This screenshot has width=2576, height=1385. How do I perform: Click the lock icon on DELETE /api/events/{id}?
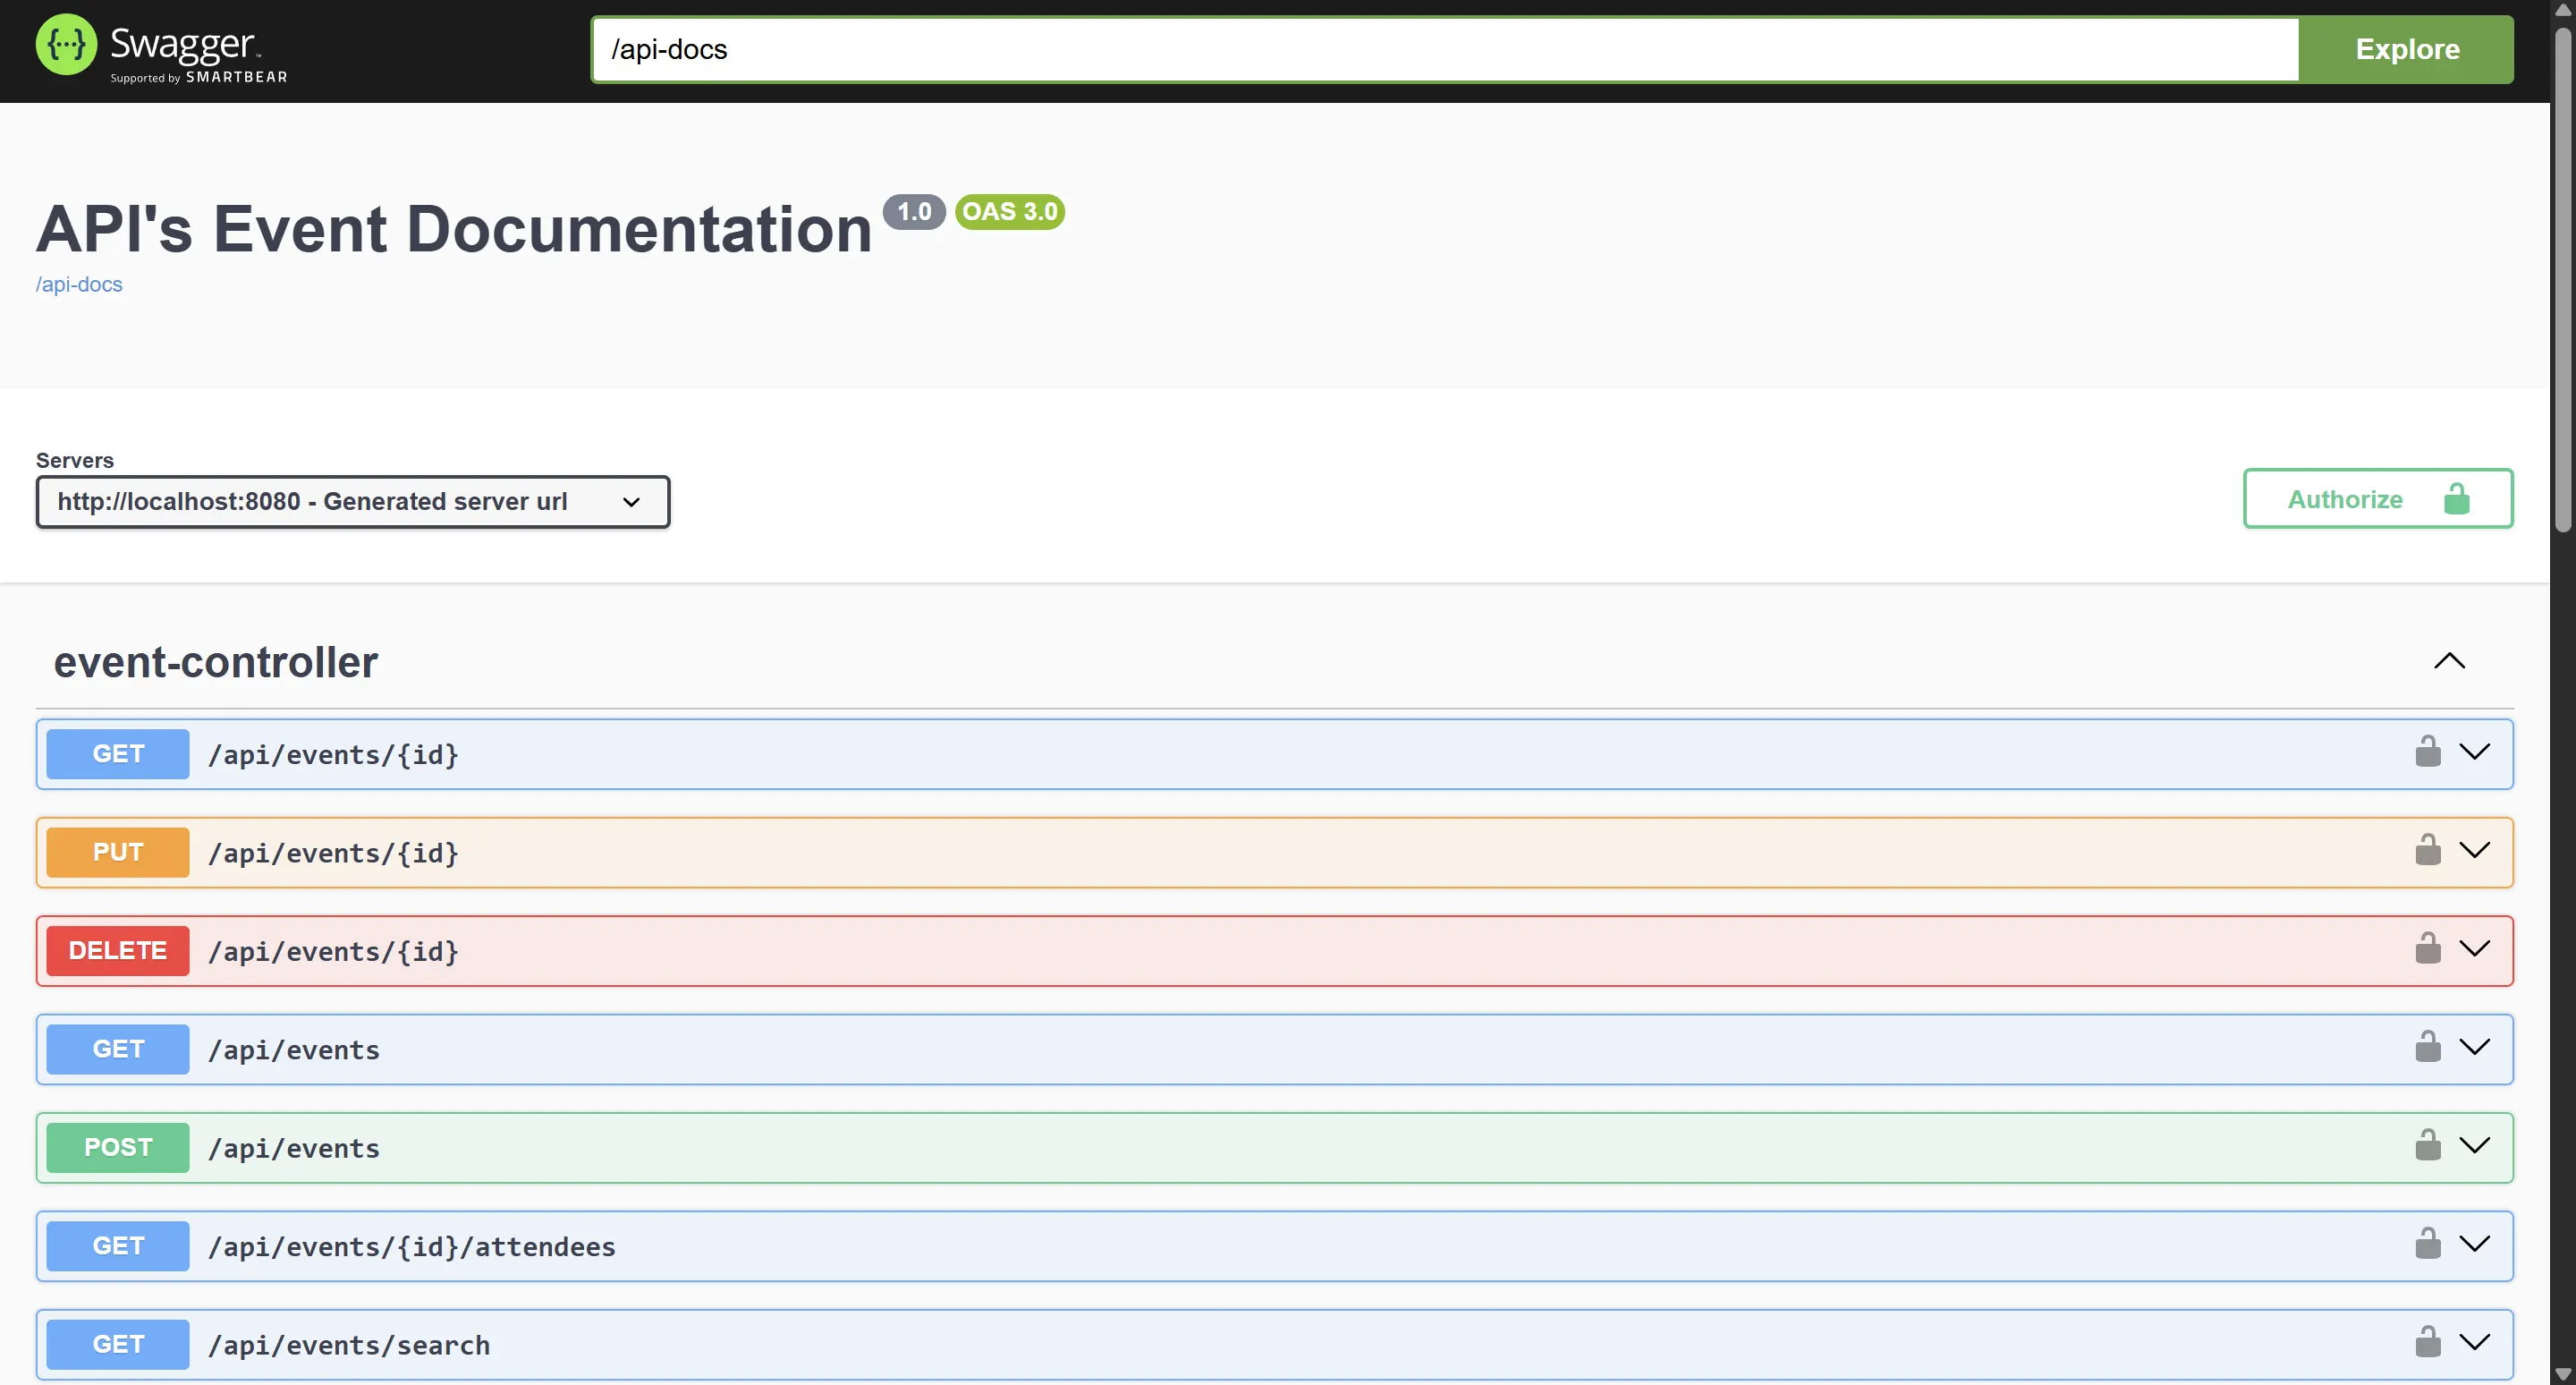2428,949
